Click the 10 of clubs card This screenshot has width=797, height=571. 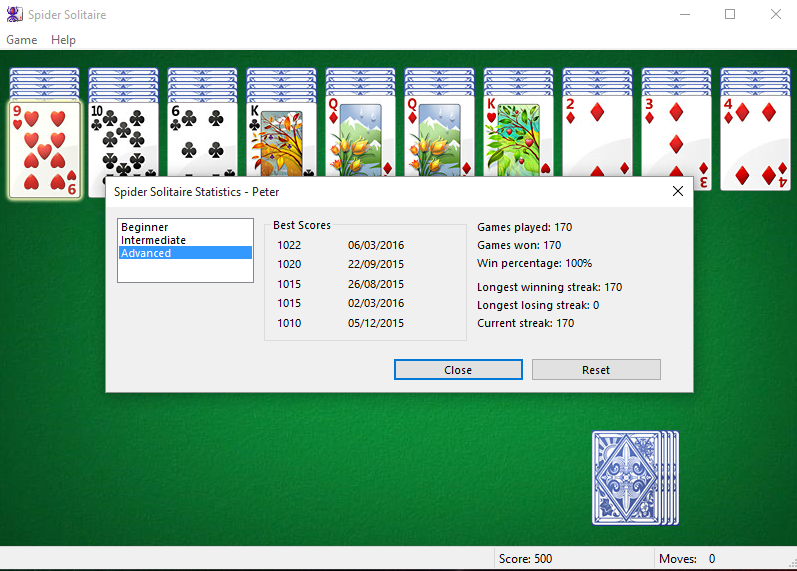point(123,140)
